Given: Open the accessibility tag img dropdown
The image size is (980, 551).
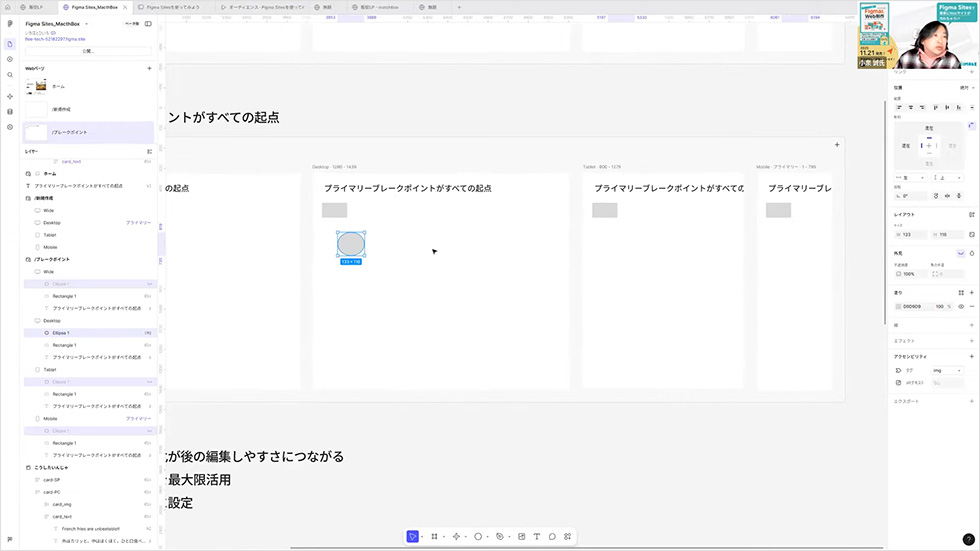Looking at the screenshot, I should point(948,370).
